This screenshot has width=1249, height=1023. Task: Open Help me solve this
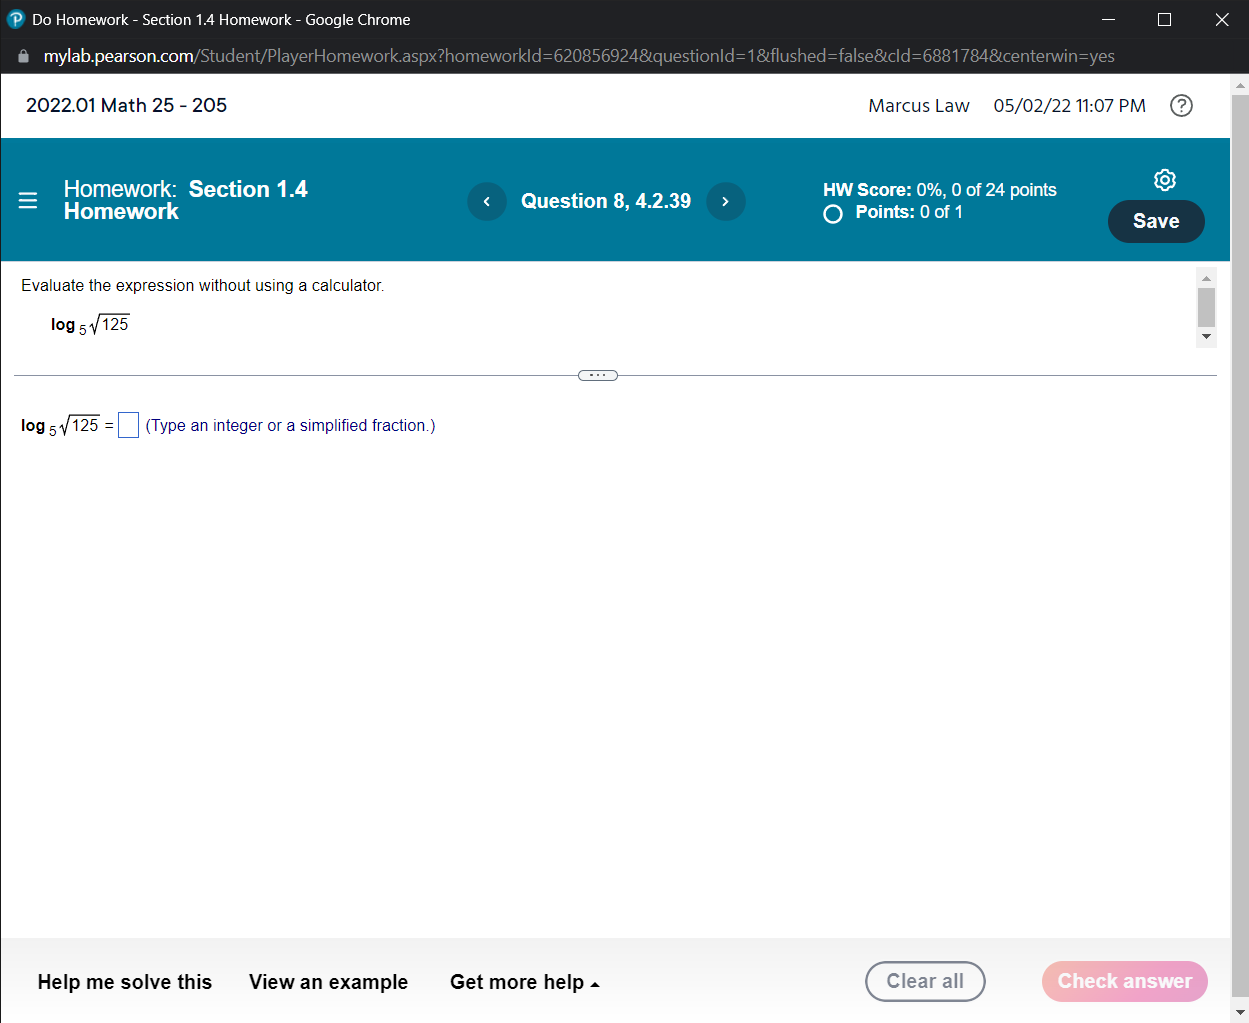pos(124,982)
